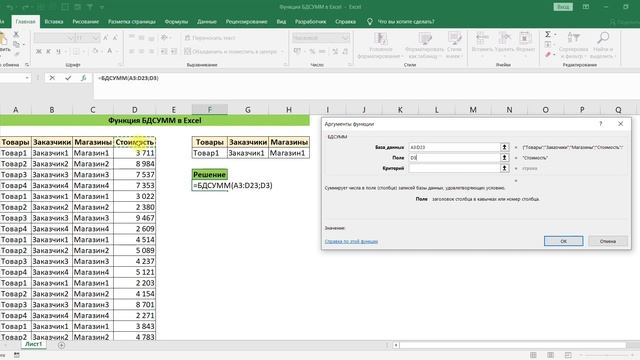
Task: Click the help question mark in dialog
Action: click(600, 124)
